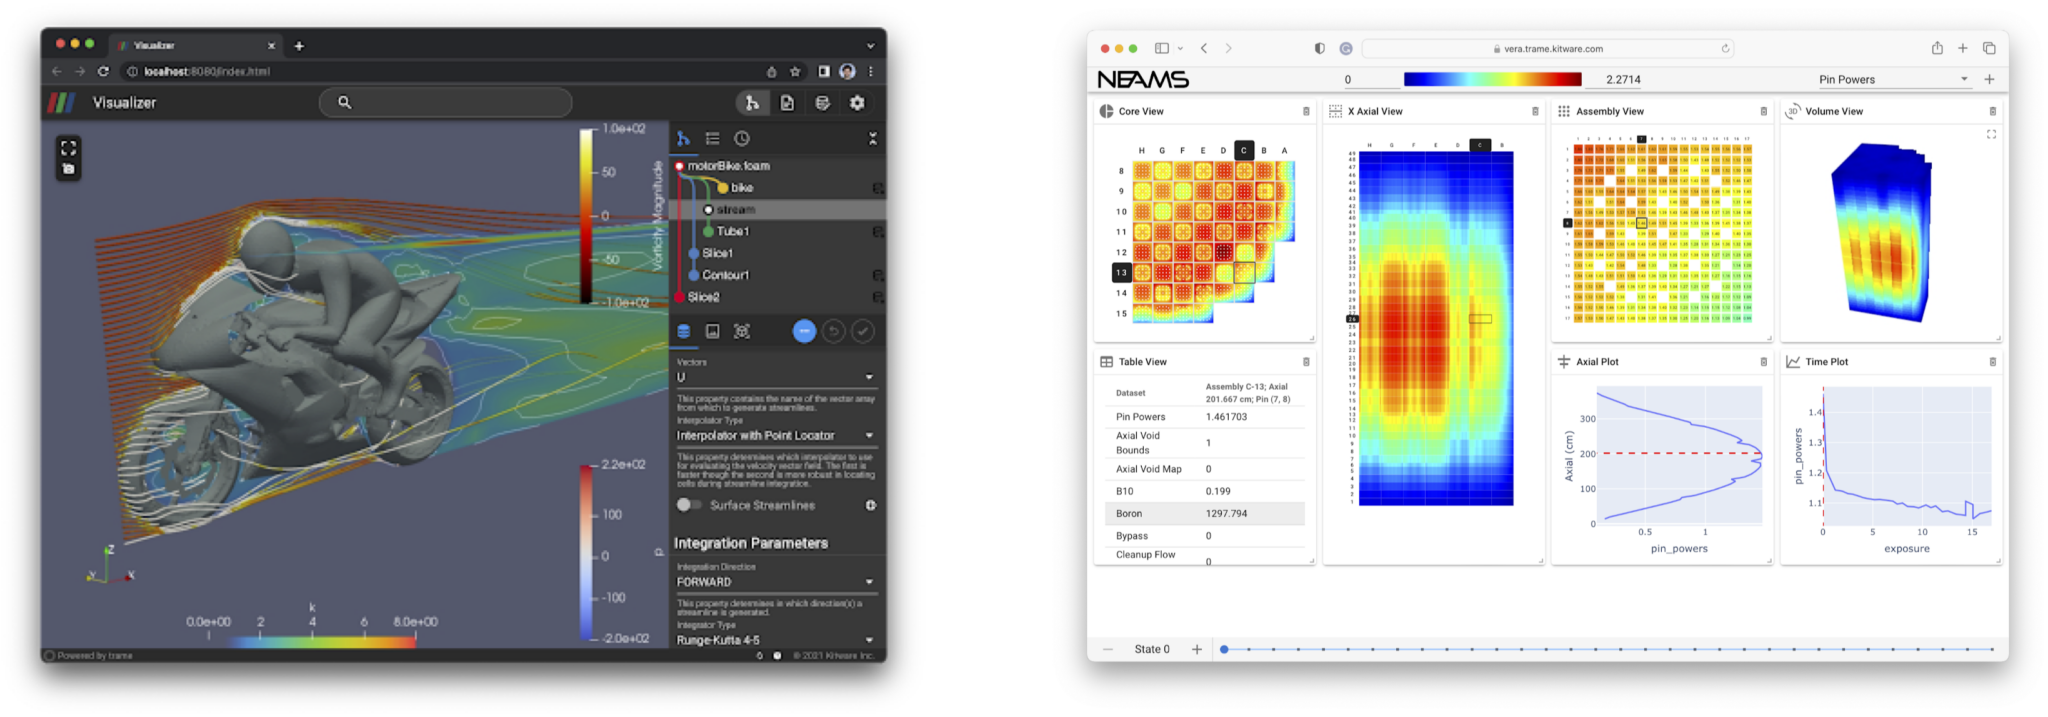This screenshot has height=717, width=2048.
Task: Open the Integration Direction FORWARD dropdown
Action: pos(775,582)
